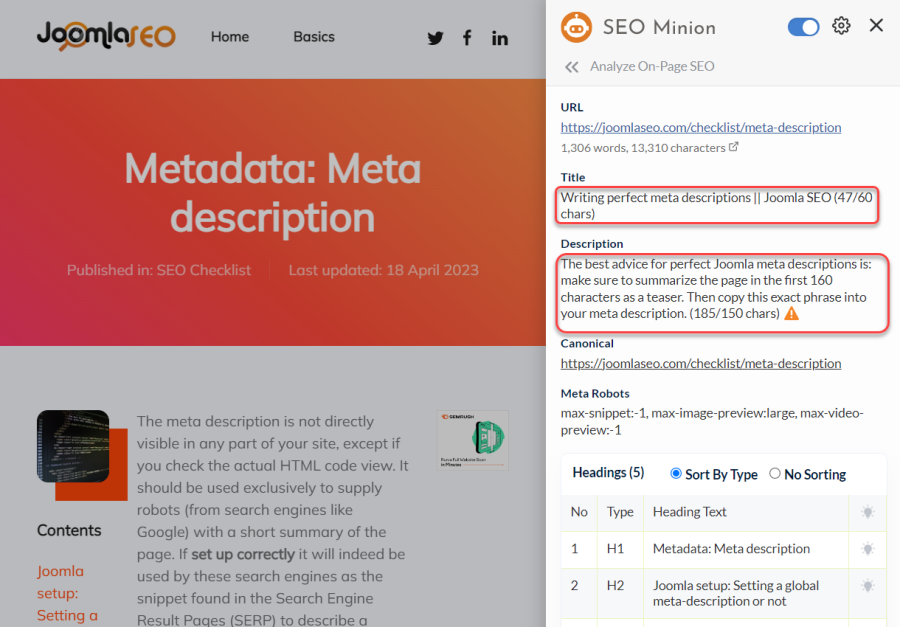Click the 'Metadata: Meta description' page heading

coord(273,193)
